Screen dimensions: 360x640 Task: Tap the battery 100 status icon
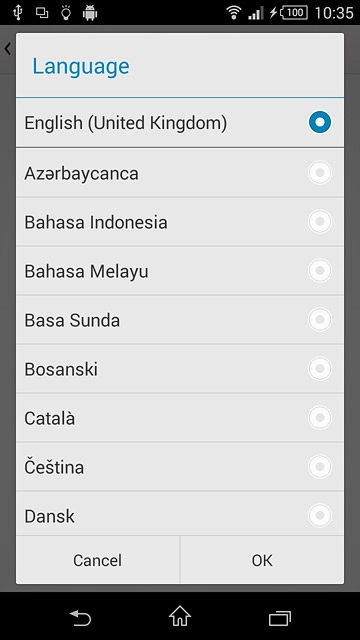click(293, 13)
